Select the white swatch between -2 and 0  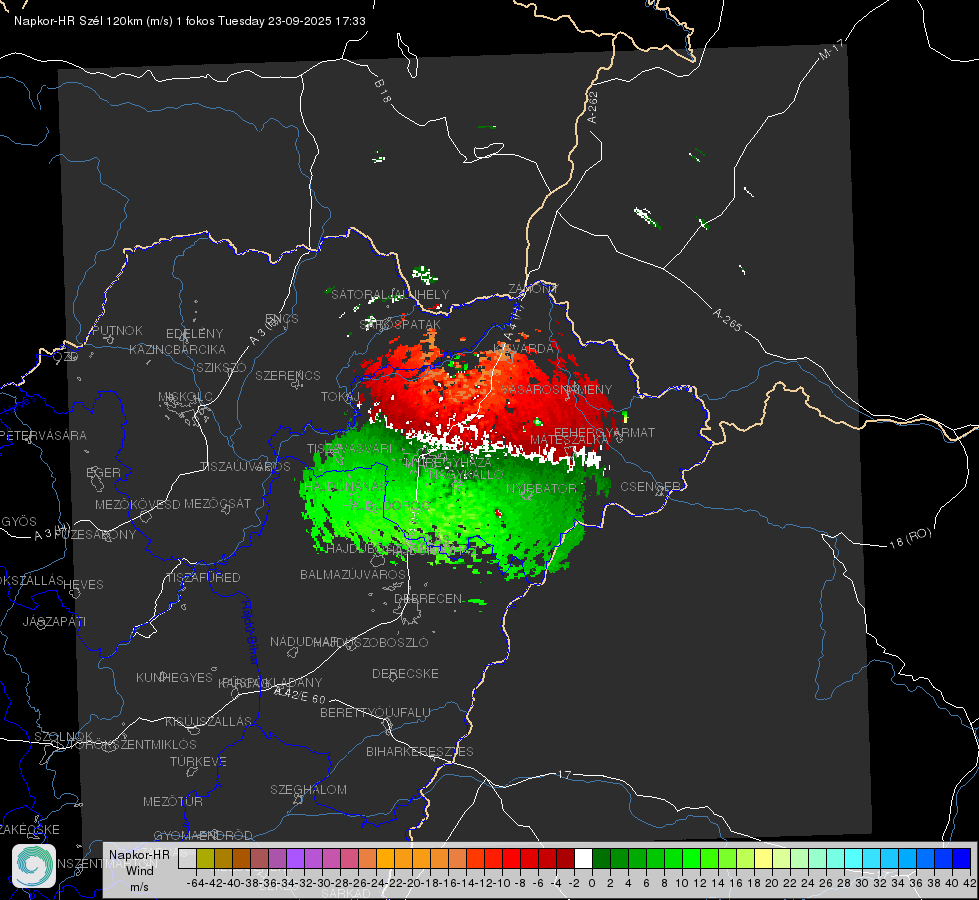click(x=583, y=858)
